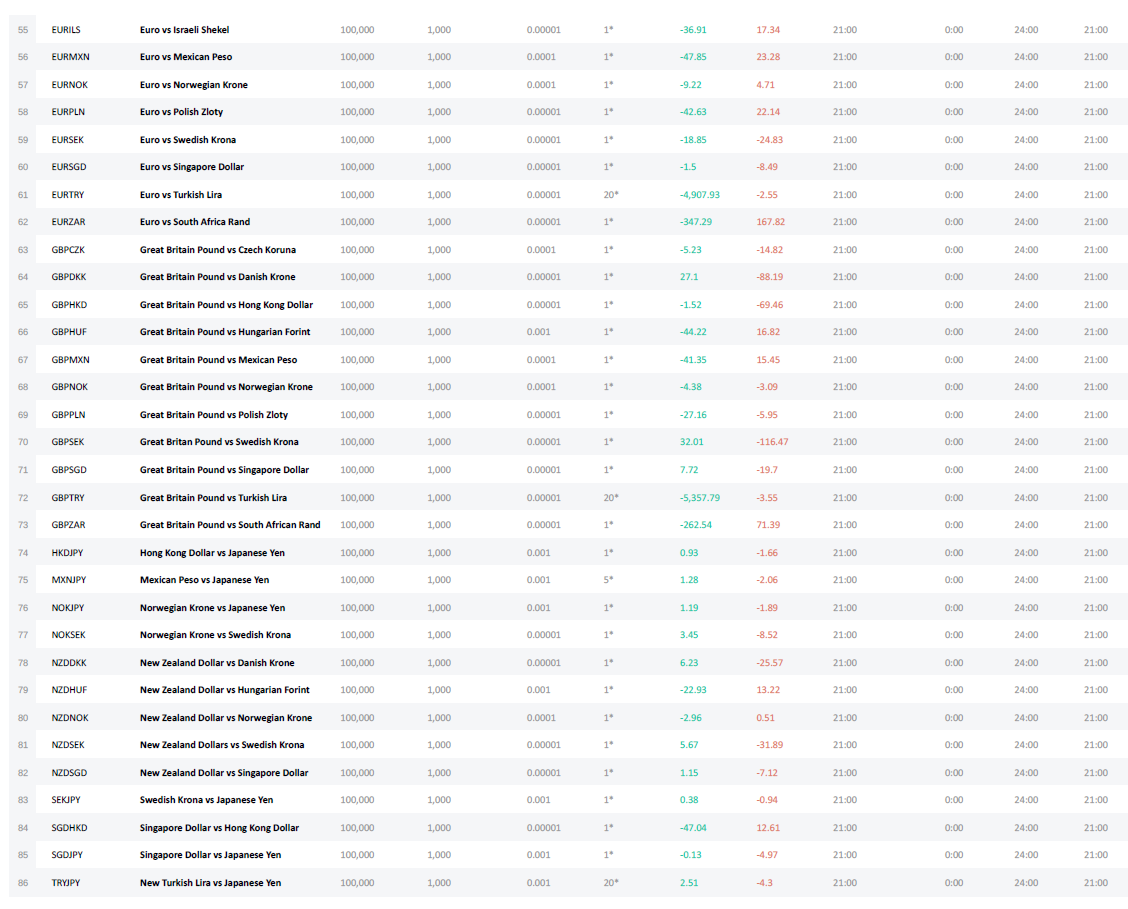Click 'Swedish Krona vs Japanese Yen'
The height and width of the screenshot is (909, 1128).
(x=206, y=800)
